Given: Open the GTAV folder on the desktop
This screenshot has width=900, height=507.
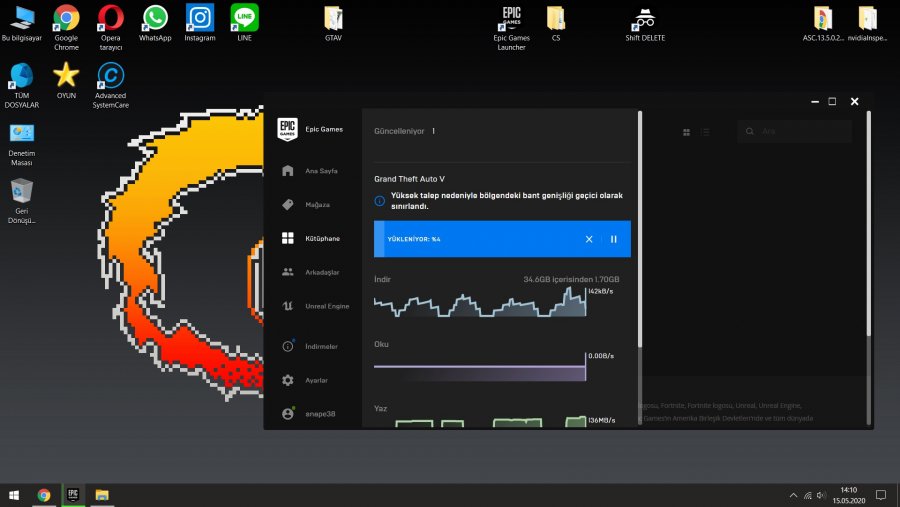Looking at the screenshot, I should point(333,24).
